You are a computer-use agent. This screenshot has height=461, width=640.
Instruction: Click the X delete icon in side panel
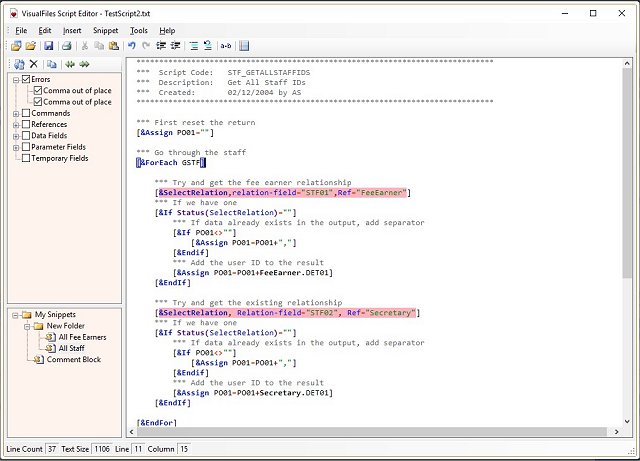(x=33, y=64)
